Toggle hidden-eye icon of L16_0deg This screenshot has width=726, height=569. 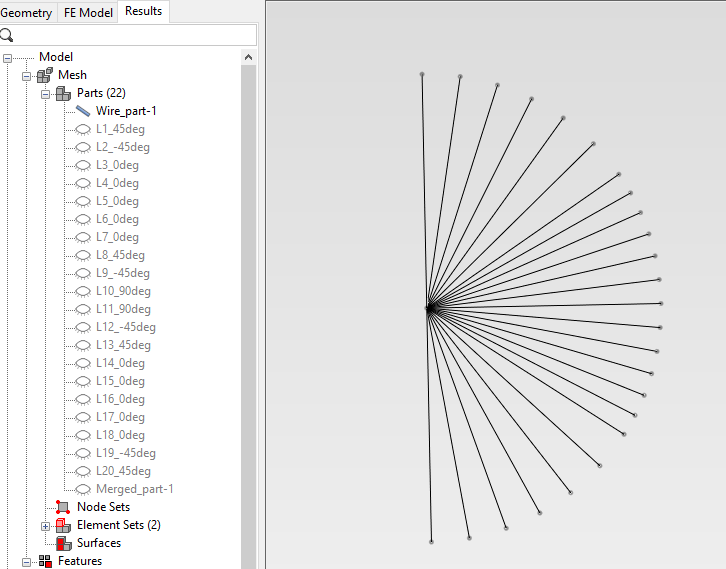[x=83, y=400]
